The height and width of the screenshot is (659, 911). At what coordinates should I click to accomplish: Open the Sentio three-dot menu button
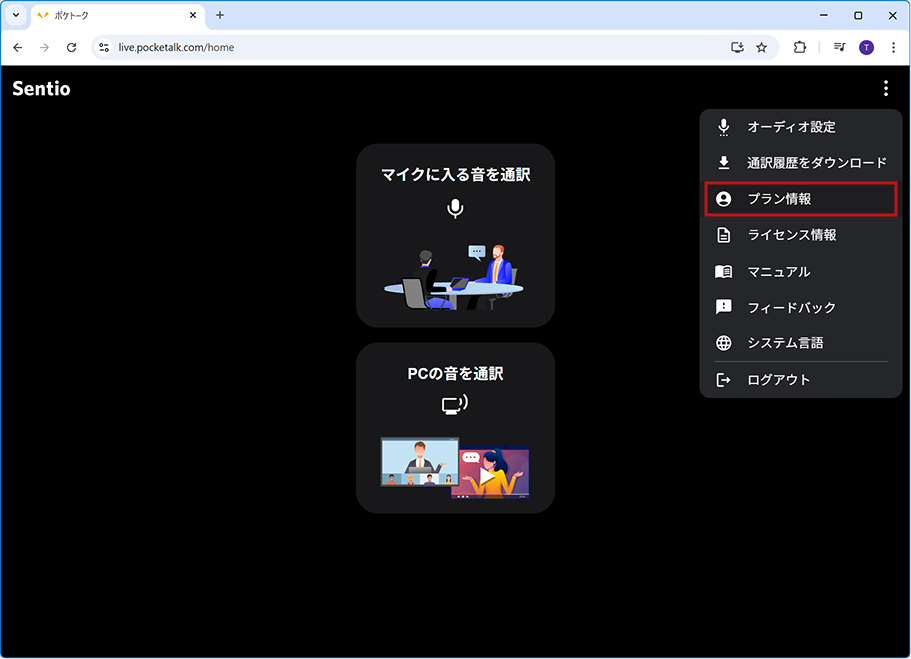click(x=885, y=88)
